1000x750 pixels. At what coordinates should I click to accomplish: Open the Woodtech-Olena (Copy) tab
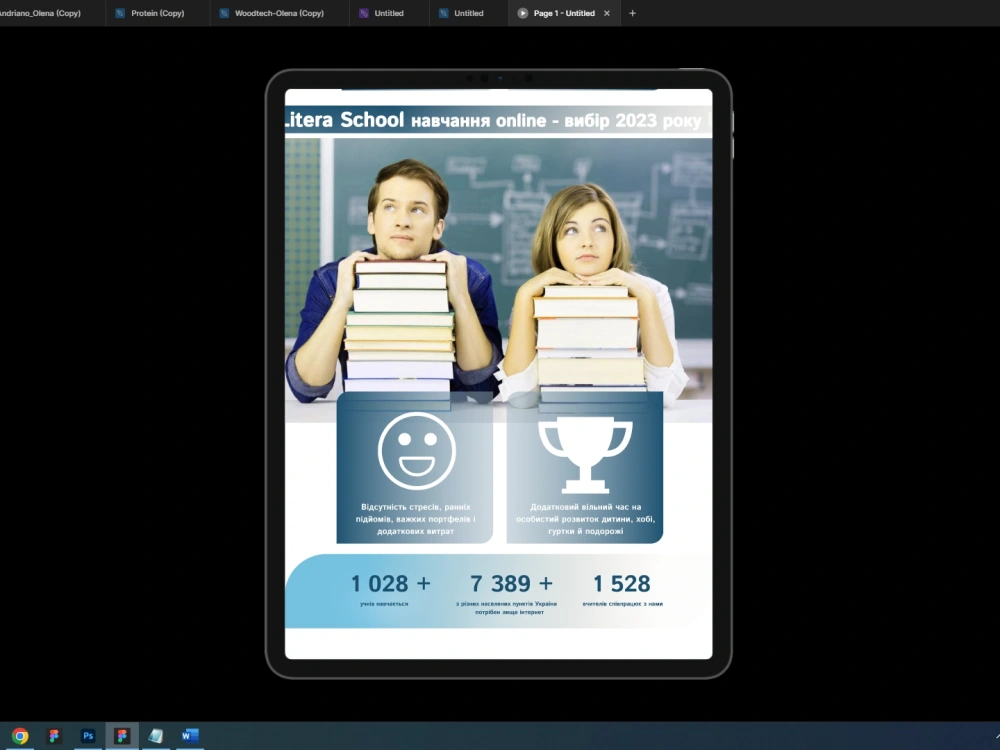(x=279, y=13)
